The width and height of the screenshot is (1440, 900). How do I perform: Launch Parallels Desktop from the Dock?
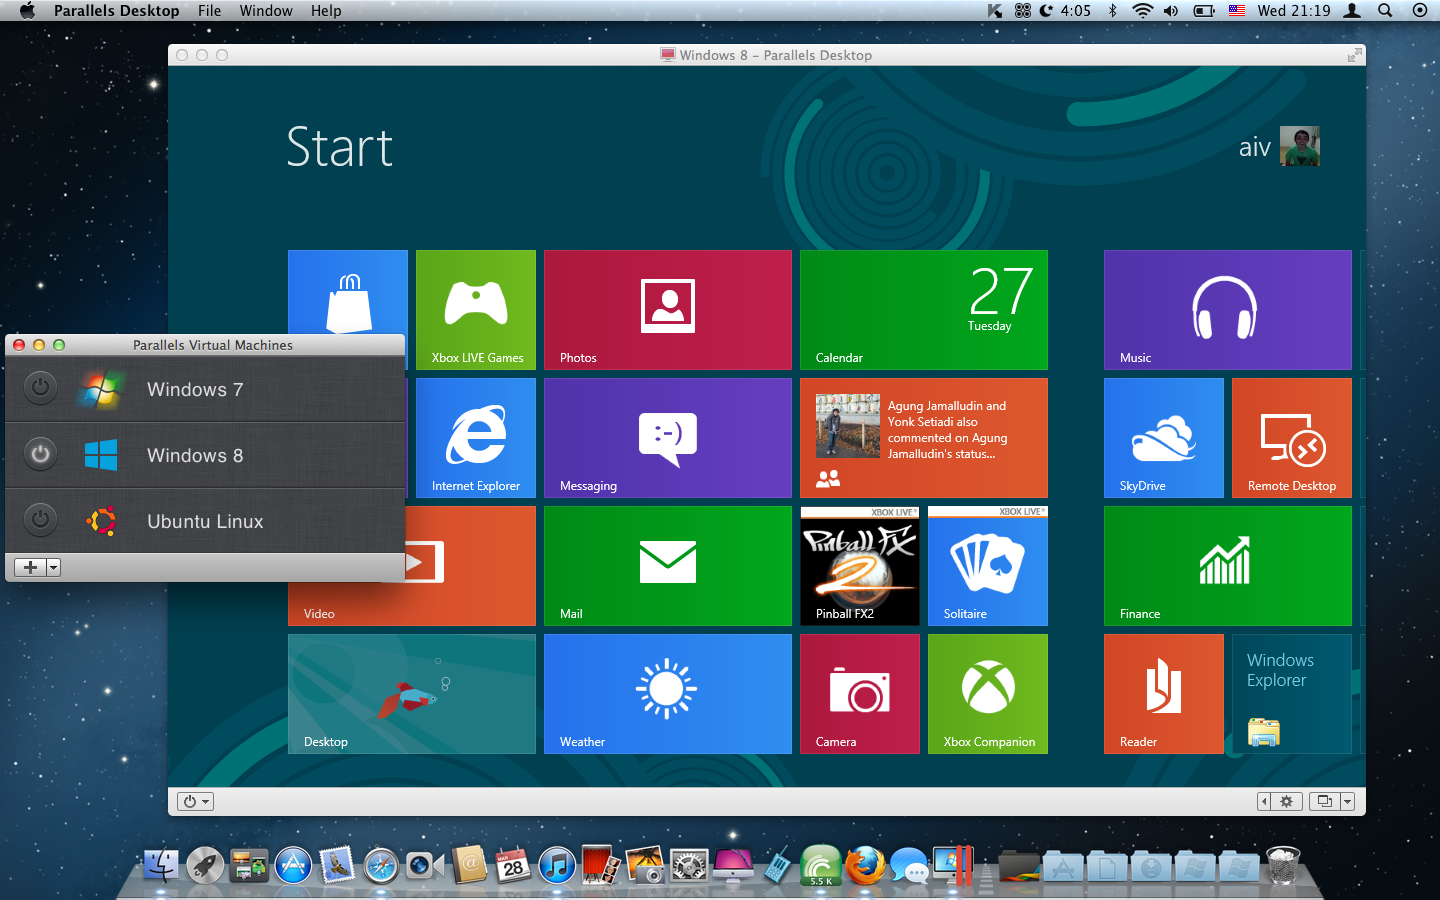tap(952, 865)
